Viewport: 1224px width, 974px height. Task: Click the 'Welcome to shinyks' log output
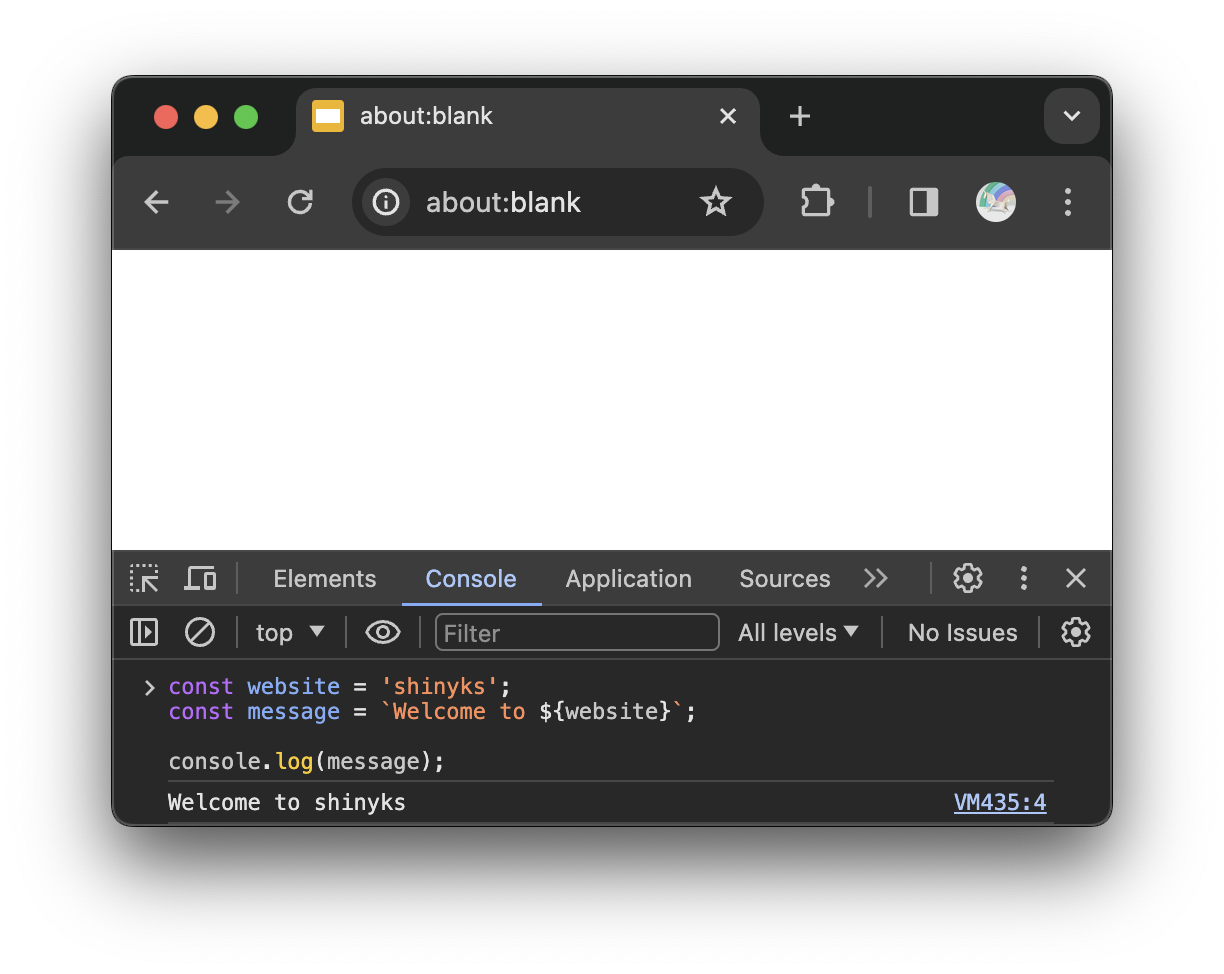point(287,802)
